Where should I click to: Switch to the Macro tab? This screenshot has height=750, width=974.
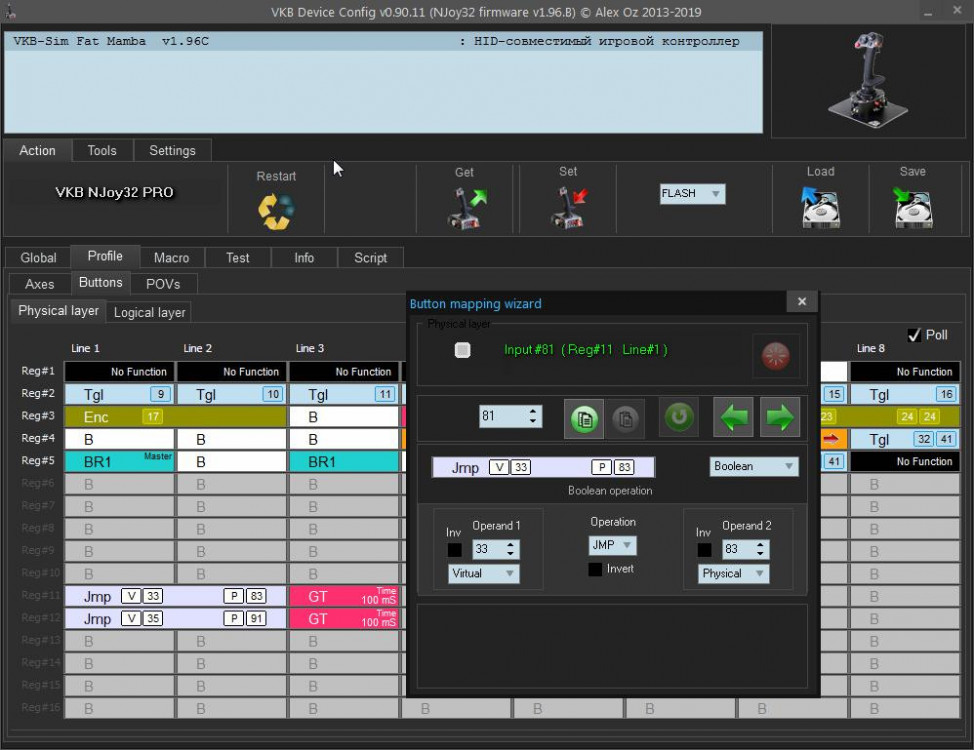pos(171,257)
